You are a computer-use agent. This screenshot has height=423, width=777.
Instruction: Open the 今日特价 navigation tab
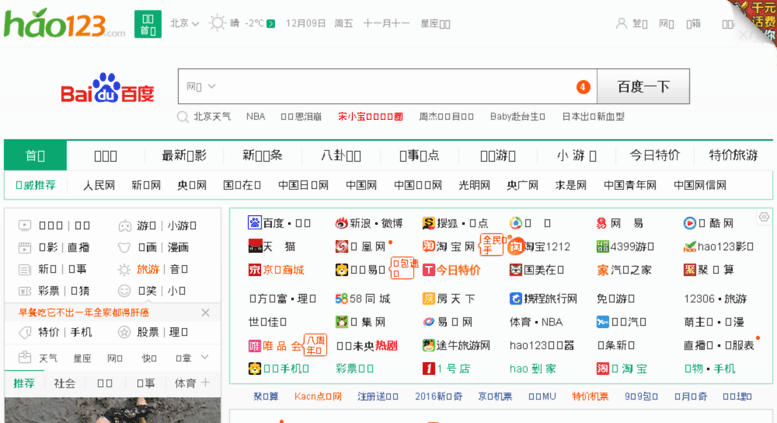[x=655, y=156]
